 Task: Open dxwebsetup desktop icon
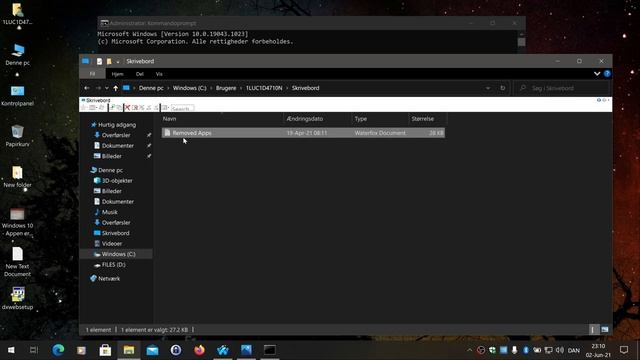click(x=18, y=298)
